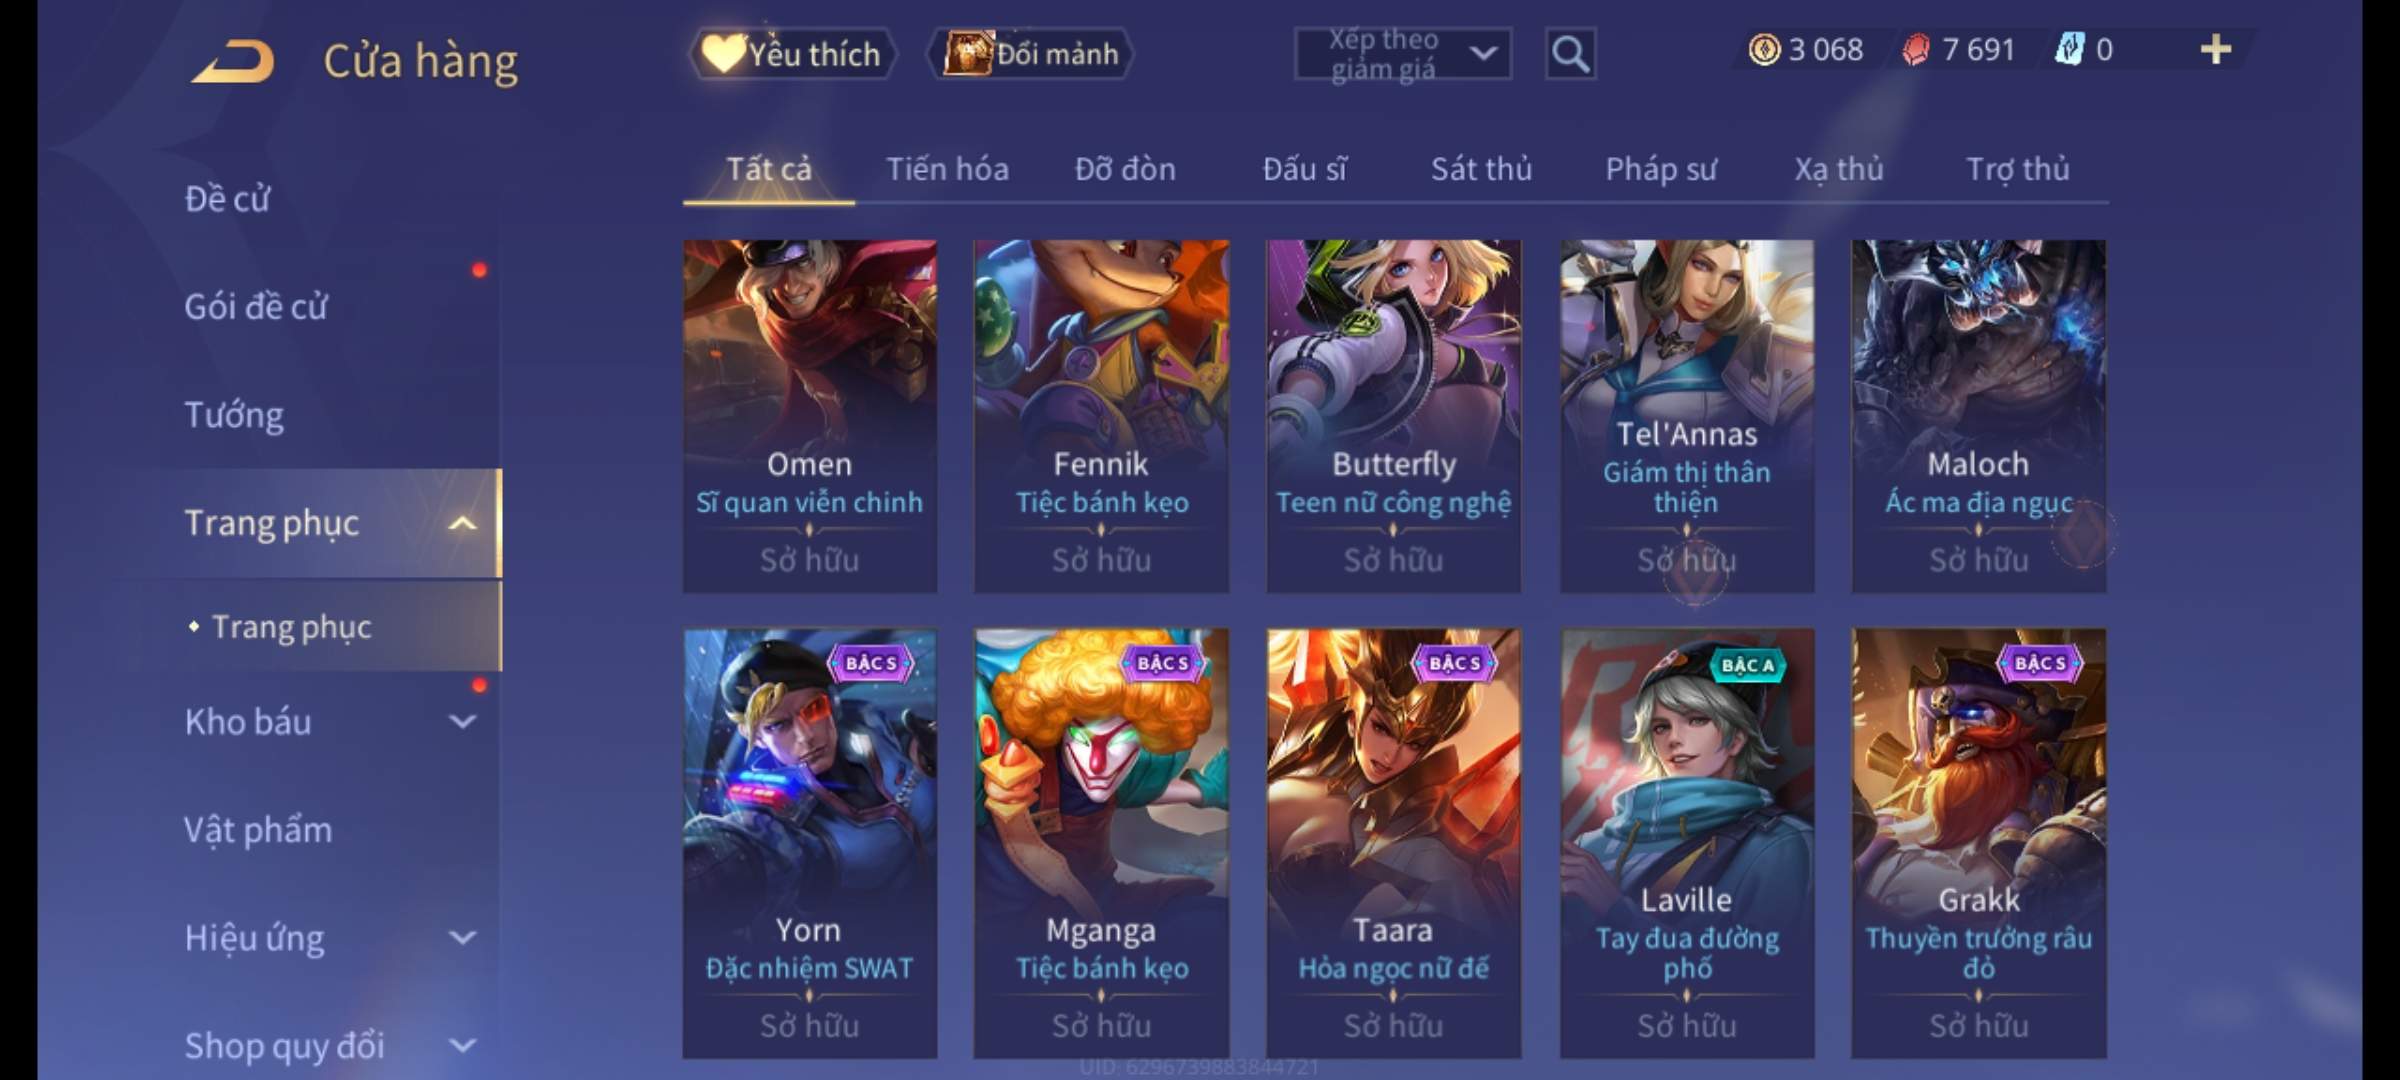2400x1080 pixels.
Task: Tap the blue voucher currency icon
Action: pyautogui.click(x=2069, y=49)
